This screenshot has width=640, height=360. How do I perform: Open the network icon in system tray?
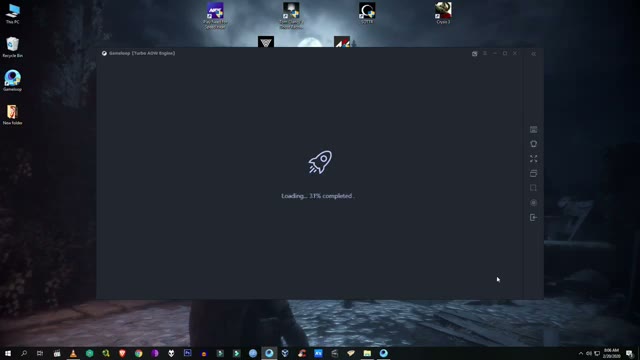[x=597, y=353]
